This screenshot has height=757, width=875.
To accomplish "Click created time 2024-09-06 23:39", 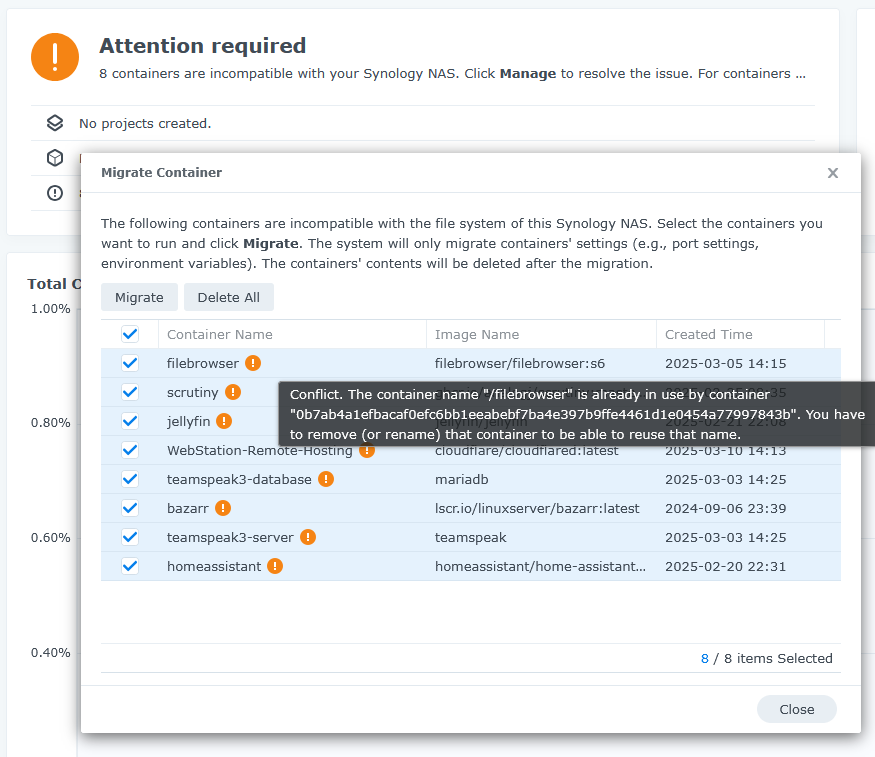I will [725, 509].
